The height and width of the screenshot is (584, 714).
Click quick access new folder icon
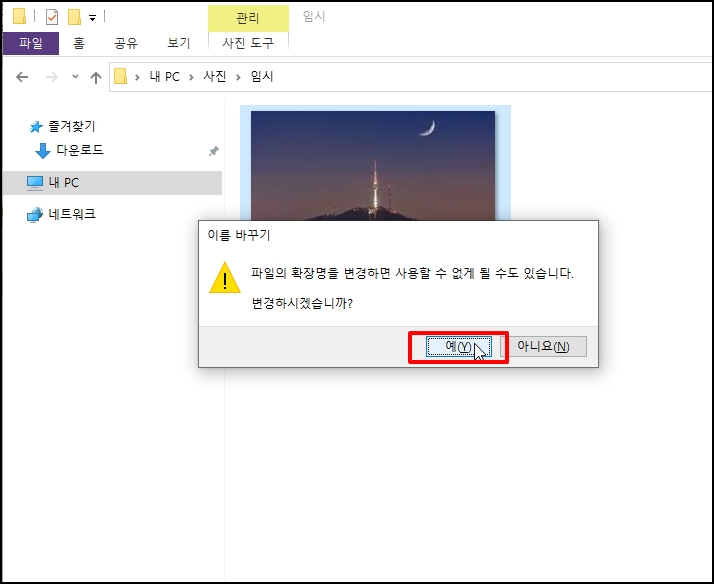click(x=74, y=17)
